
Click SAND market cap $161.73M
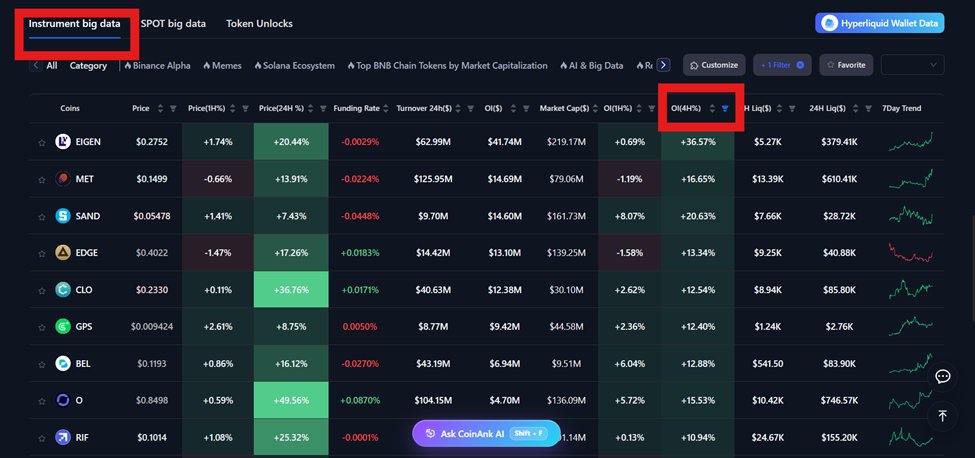pos(566,216)
